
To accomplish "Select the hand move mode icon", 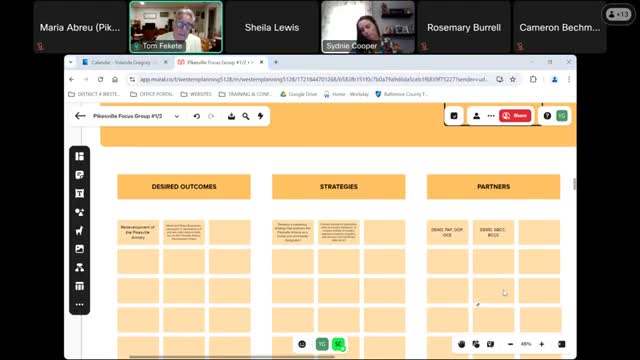I will pos(462,344).
